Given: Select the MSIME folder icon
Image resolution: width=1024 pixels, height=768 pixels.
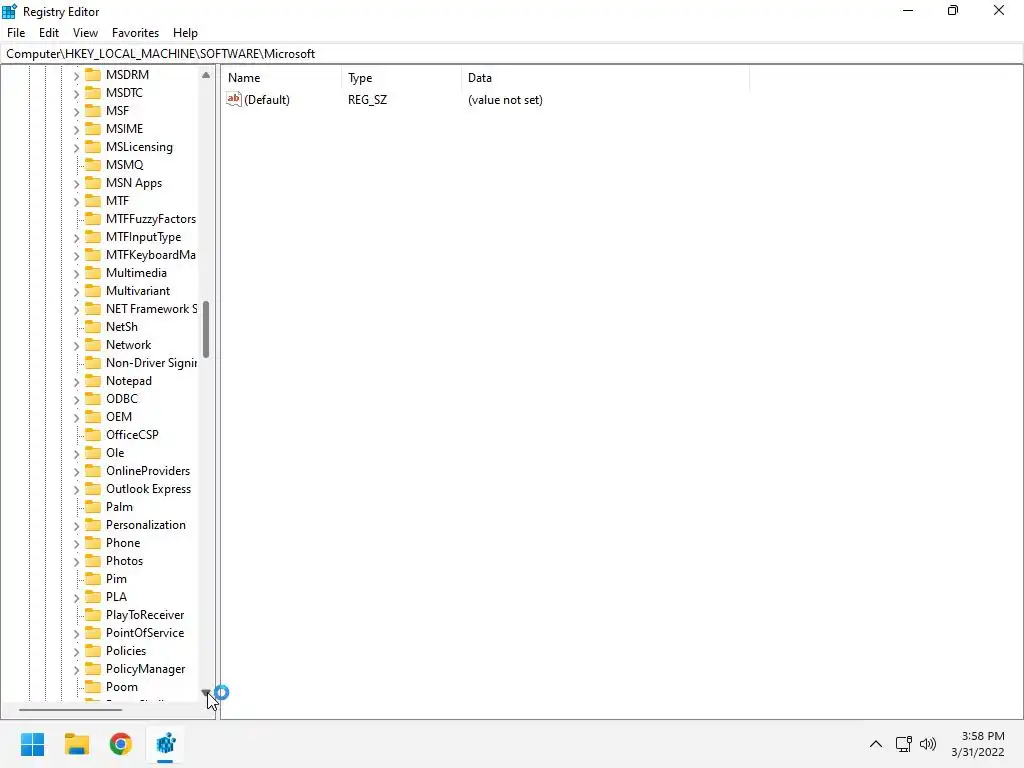Looking at the screenshot, I should [93, 129].
